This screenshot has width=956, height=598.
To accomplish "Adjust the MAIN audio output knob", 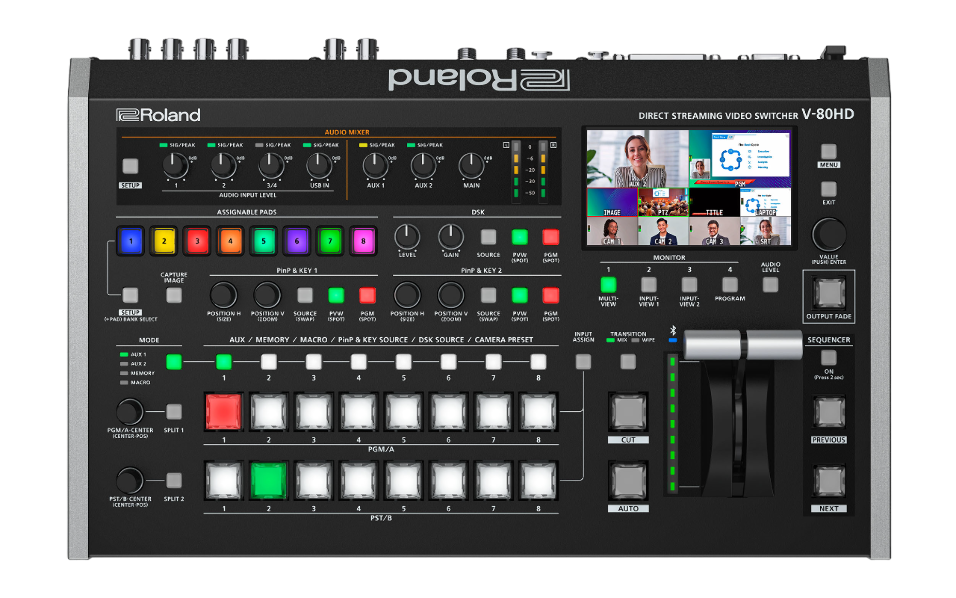I will pos(471,165).
